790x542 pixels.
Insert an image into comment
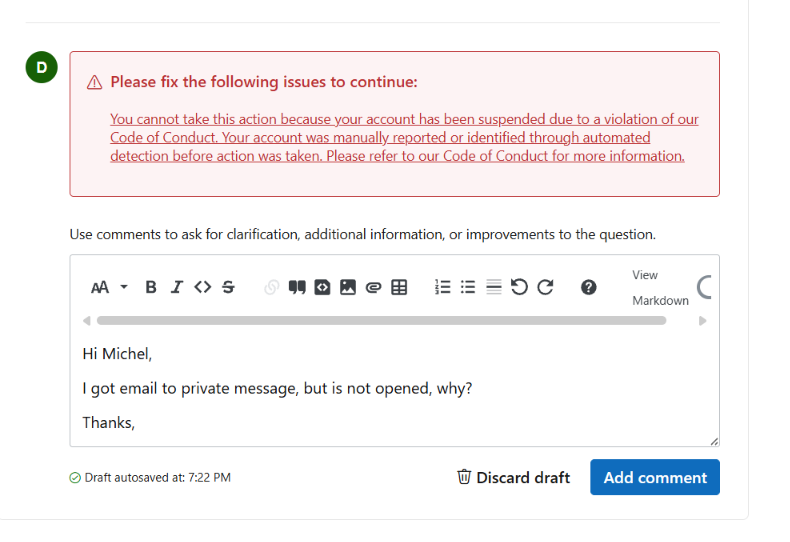pos(348,287)
